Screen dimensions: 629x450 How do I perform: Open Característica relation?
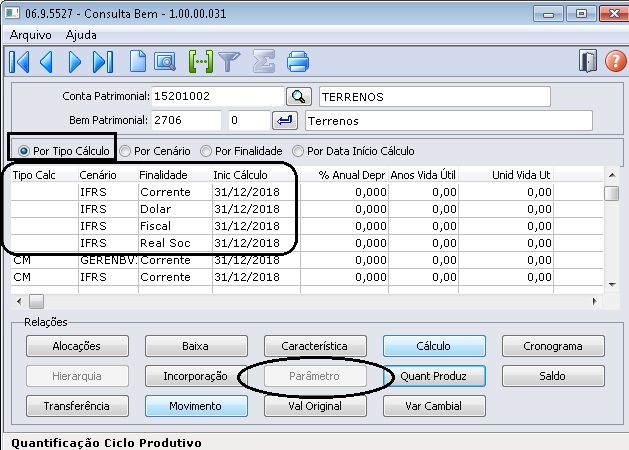point(315,346)
